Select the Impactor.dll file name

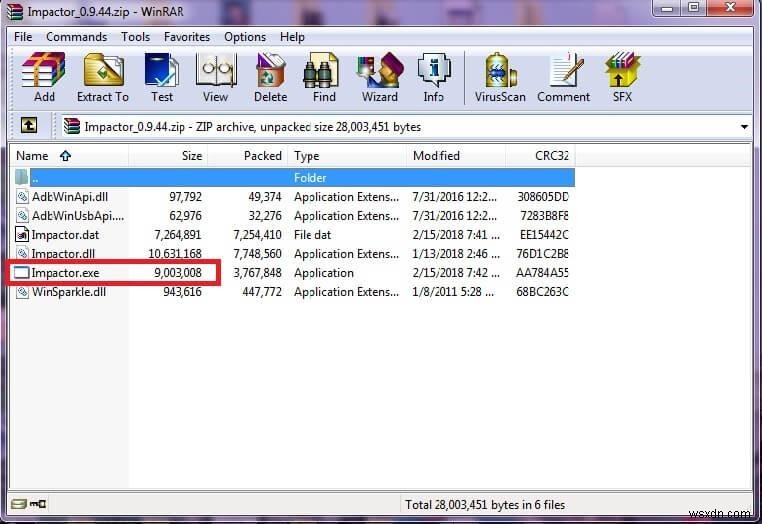[63, 254]
